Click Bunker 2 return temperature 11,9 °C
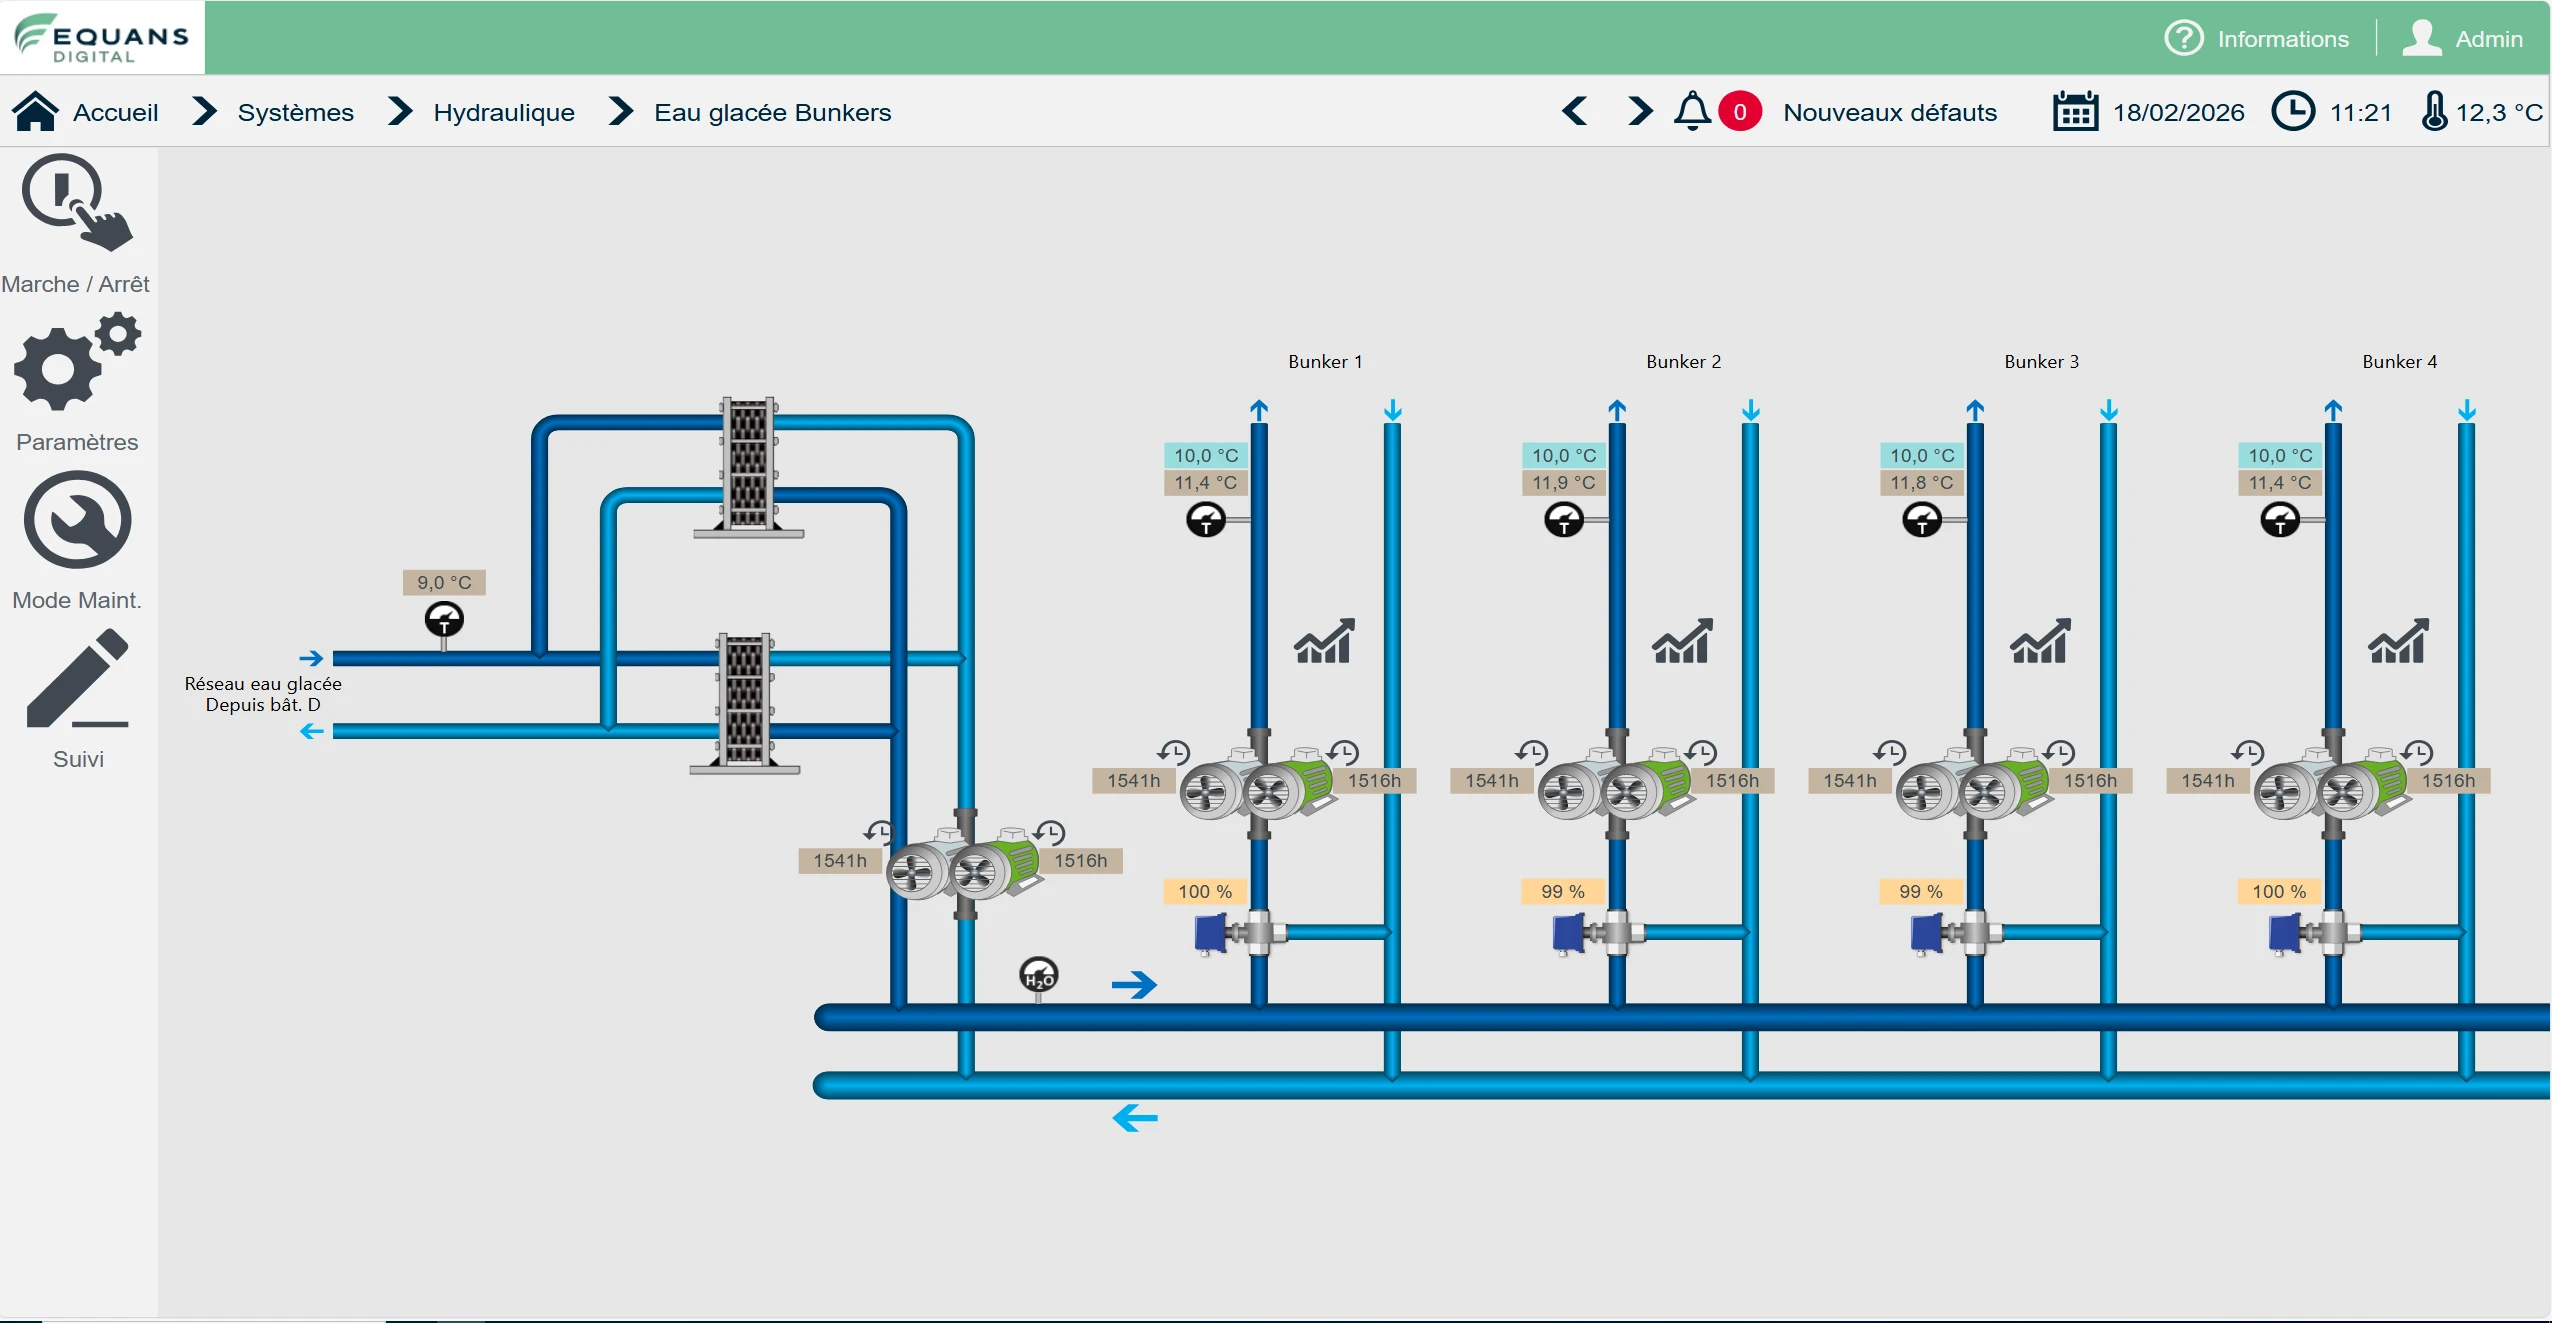 1564,483
